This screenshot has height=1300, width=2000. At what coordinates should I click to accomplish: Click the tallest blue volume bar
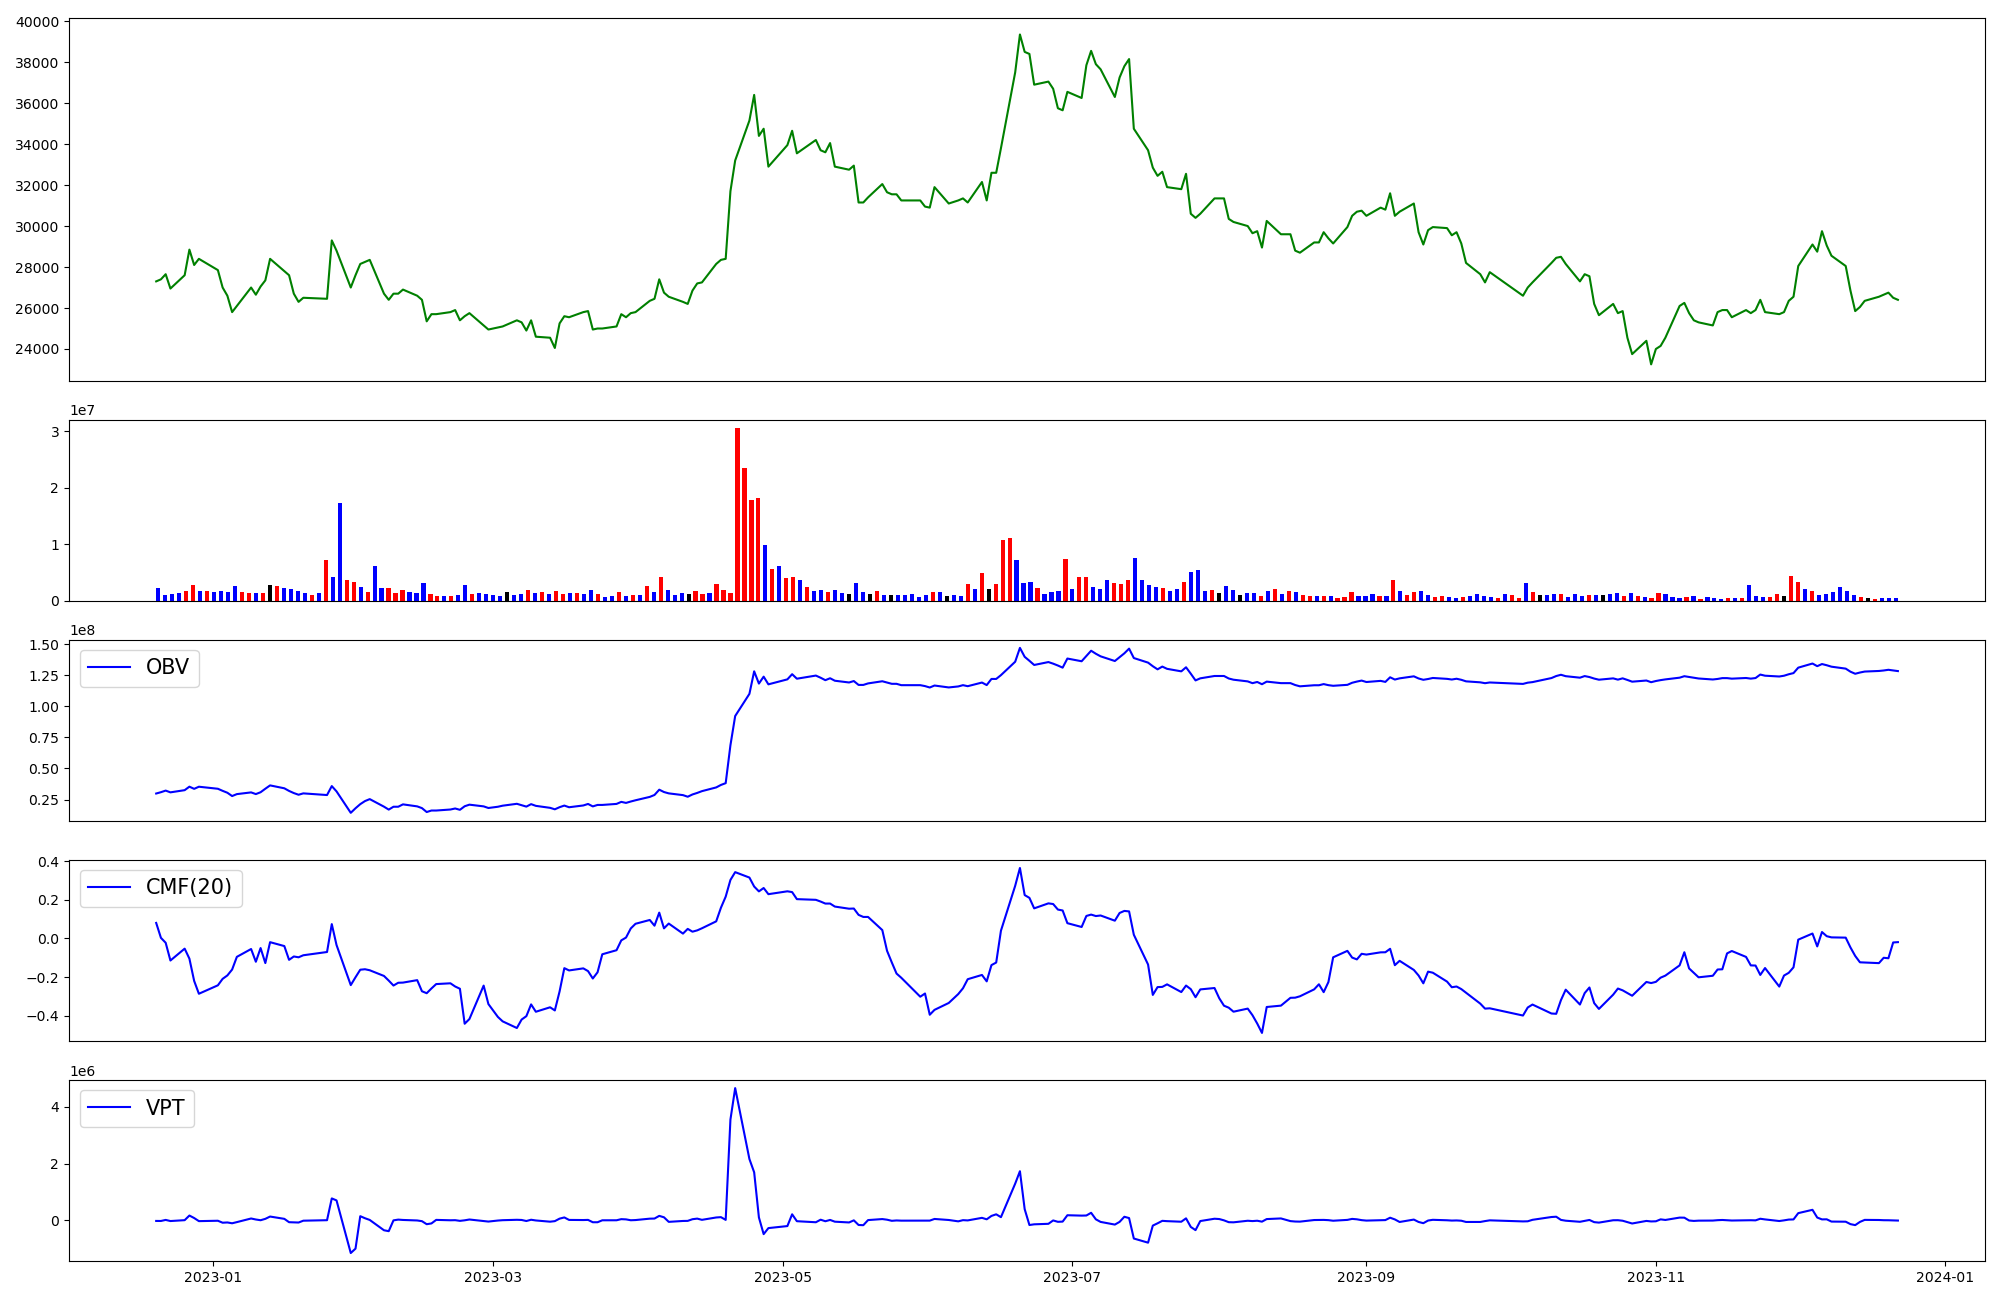(340, 551)
